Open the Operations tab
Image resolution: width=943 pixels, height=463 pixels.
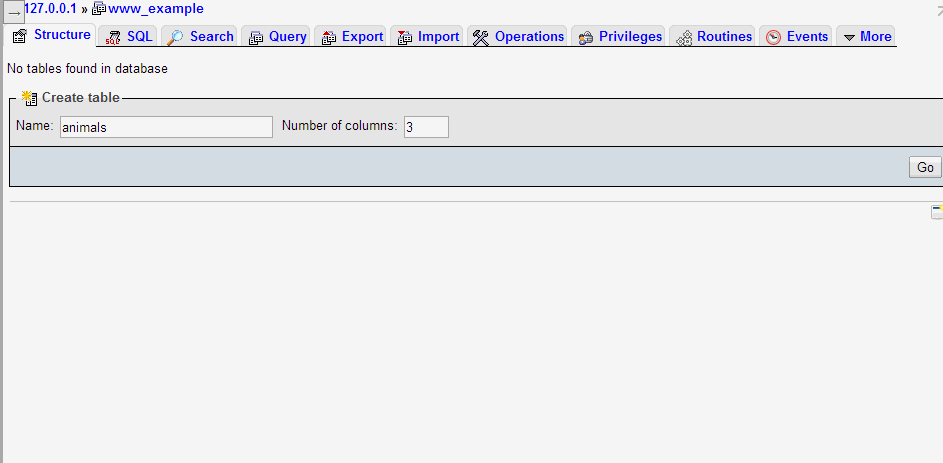518,37
